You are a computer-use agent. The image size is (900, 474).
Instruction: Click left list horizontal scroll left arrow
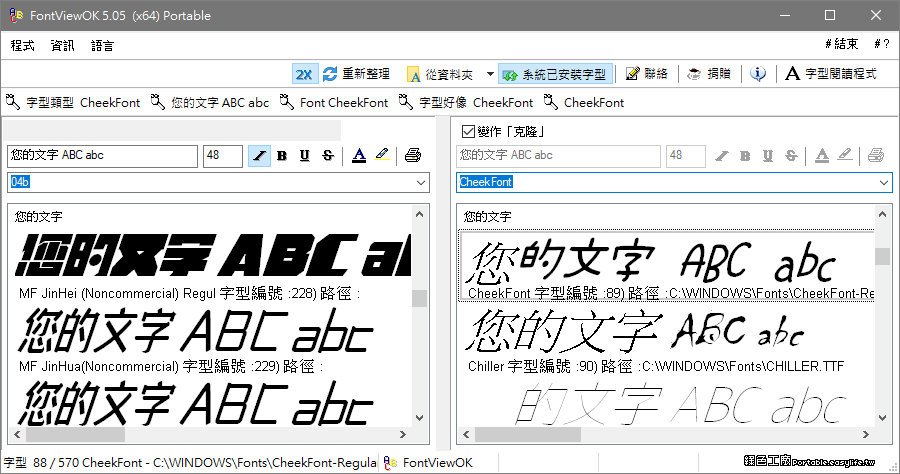click(17, 434)
